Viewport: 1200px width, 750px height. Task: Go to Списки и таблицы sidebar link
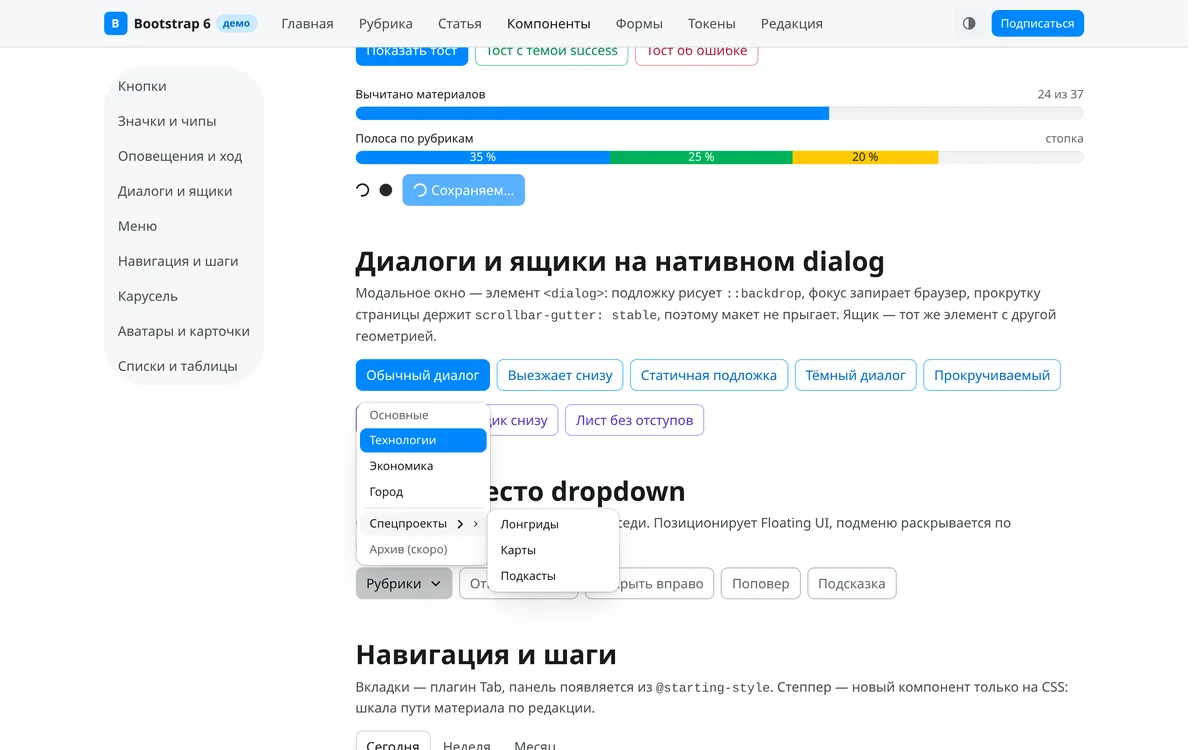pos(184,366)
